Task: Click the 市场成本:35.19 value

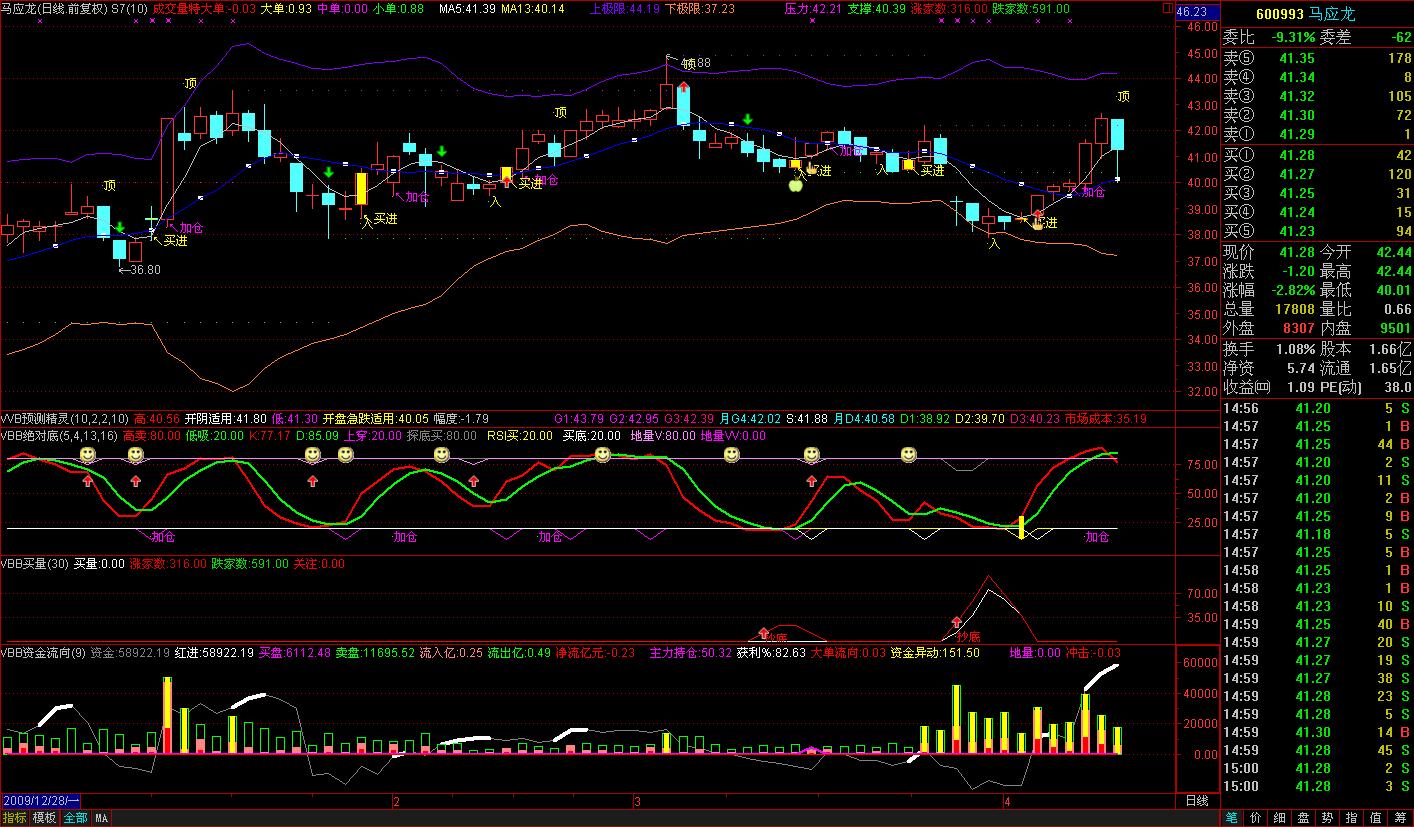Action: pyautogui.click(x=1105, y=419)
